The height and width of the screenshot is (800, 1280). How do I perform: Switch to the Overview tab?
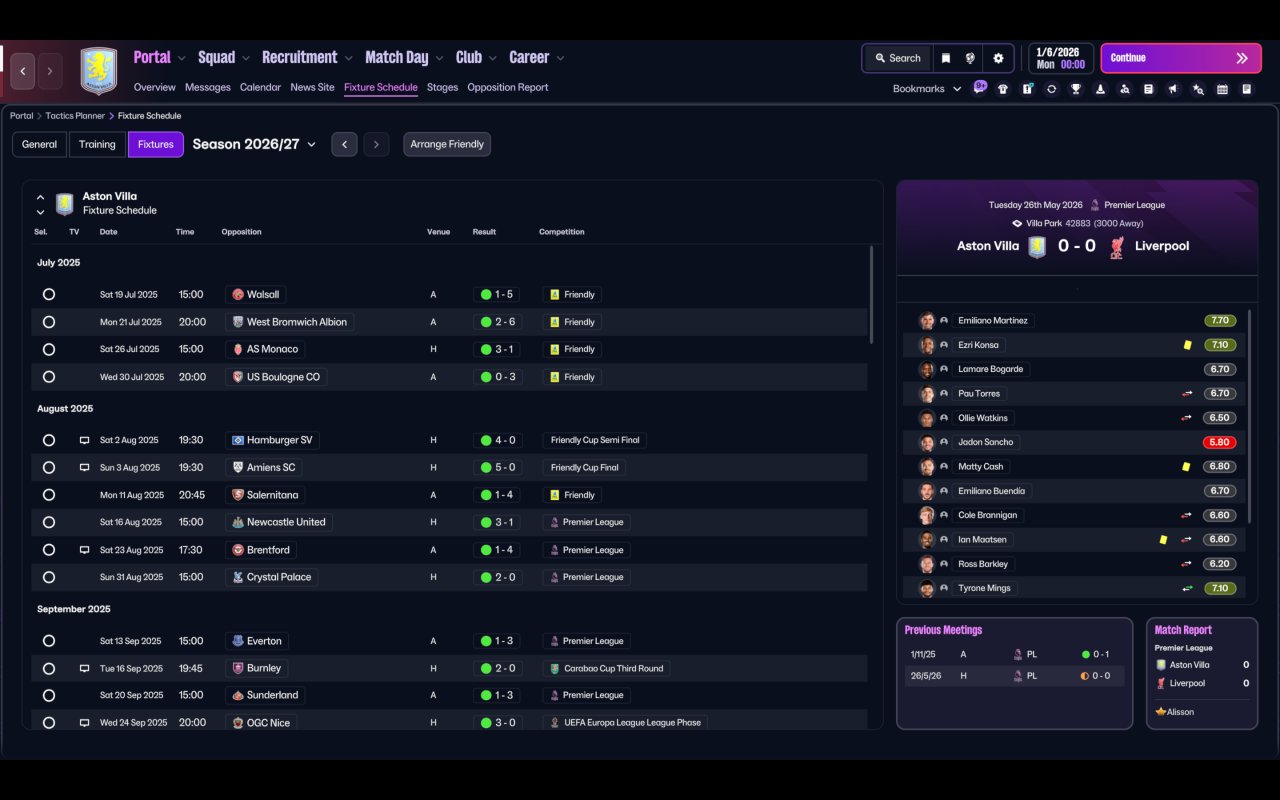[x=154, y=87]
